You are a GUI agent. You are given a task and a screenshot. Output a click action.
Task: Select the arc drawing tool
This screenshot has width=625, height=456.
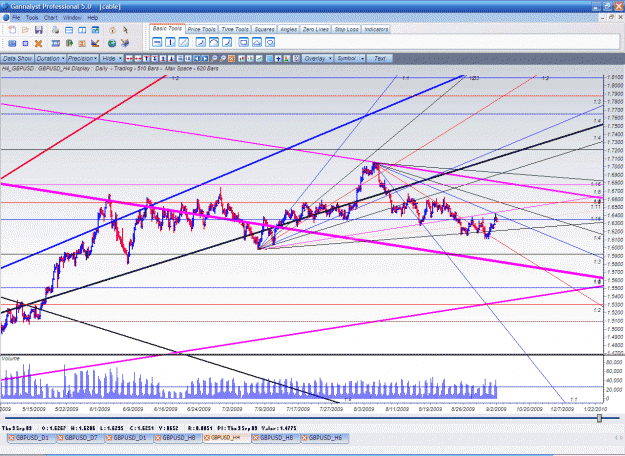[214, 42]
